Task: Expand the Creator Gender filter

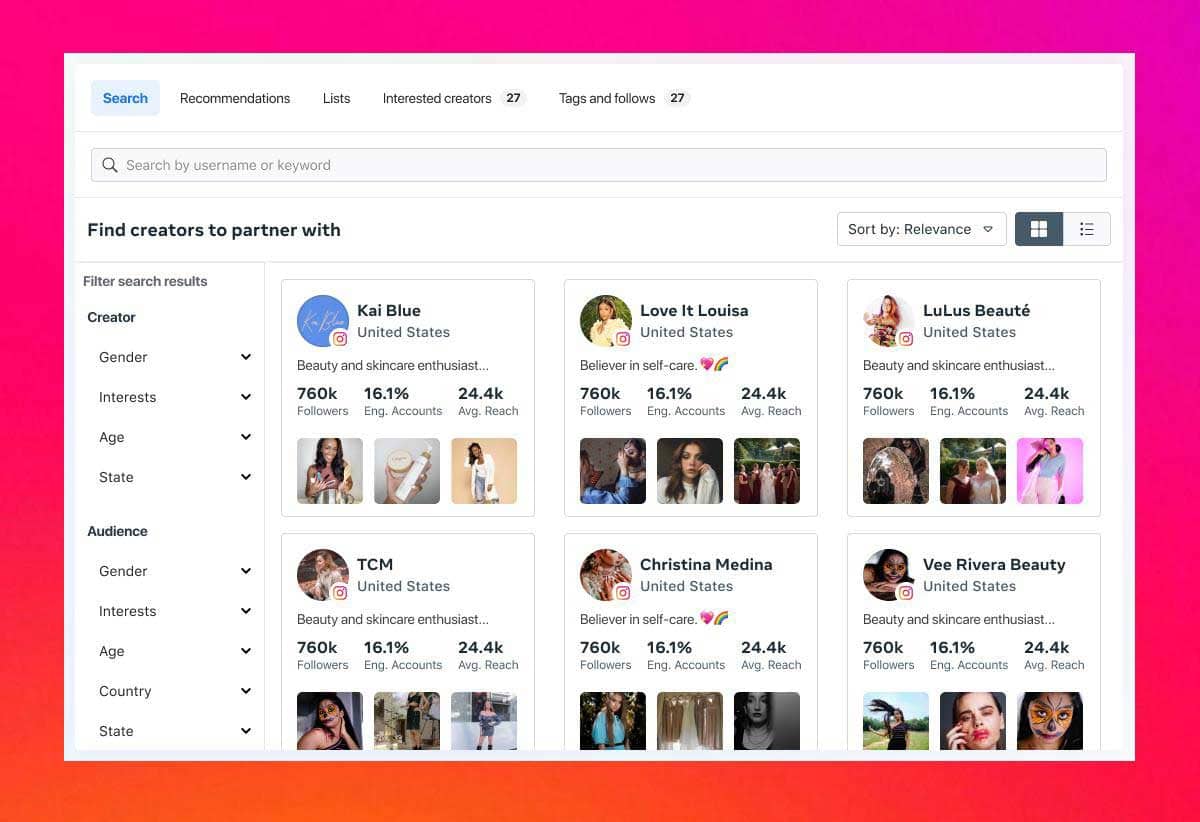Action: tap(174, 357)
